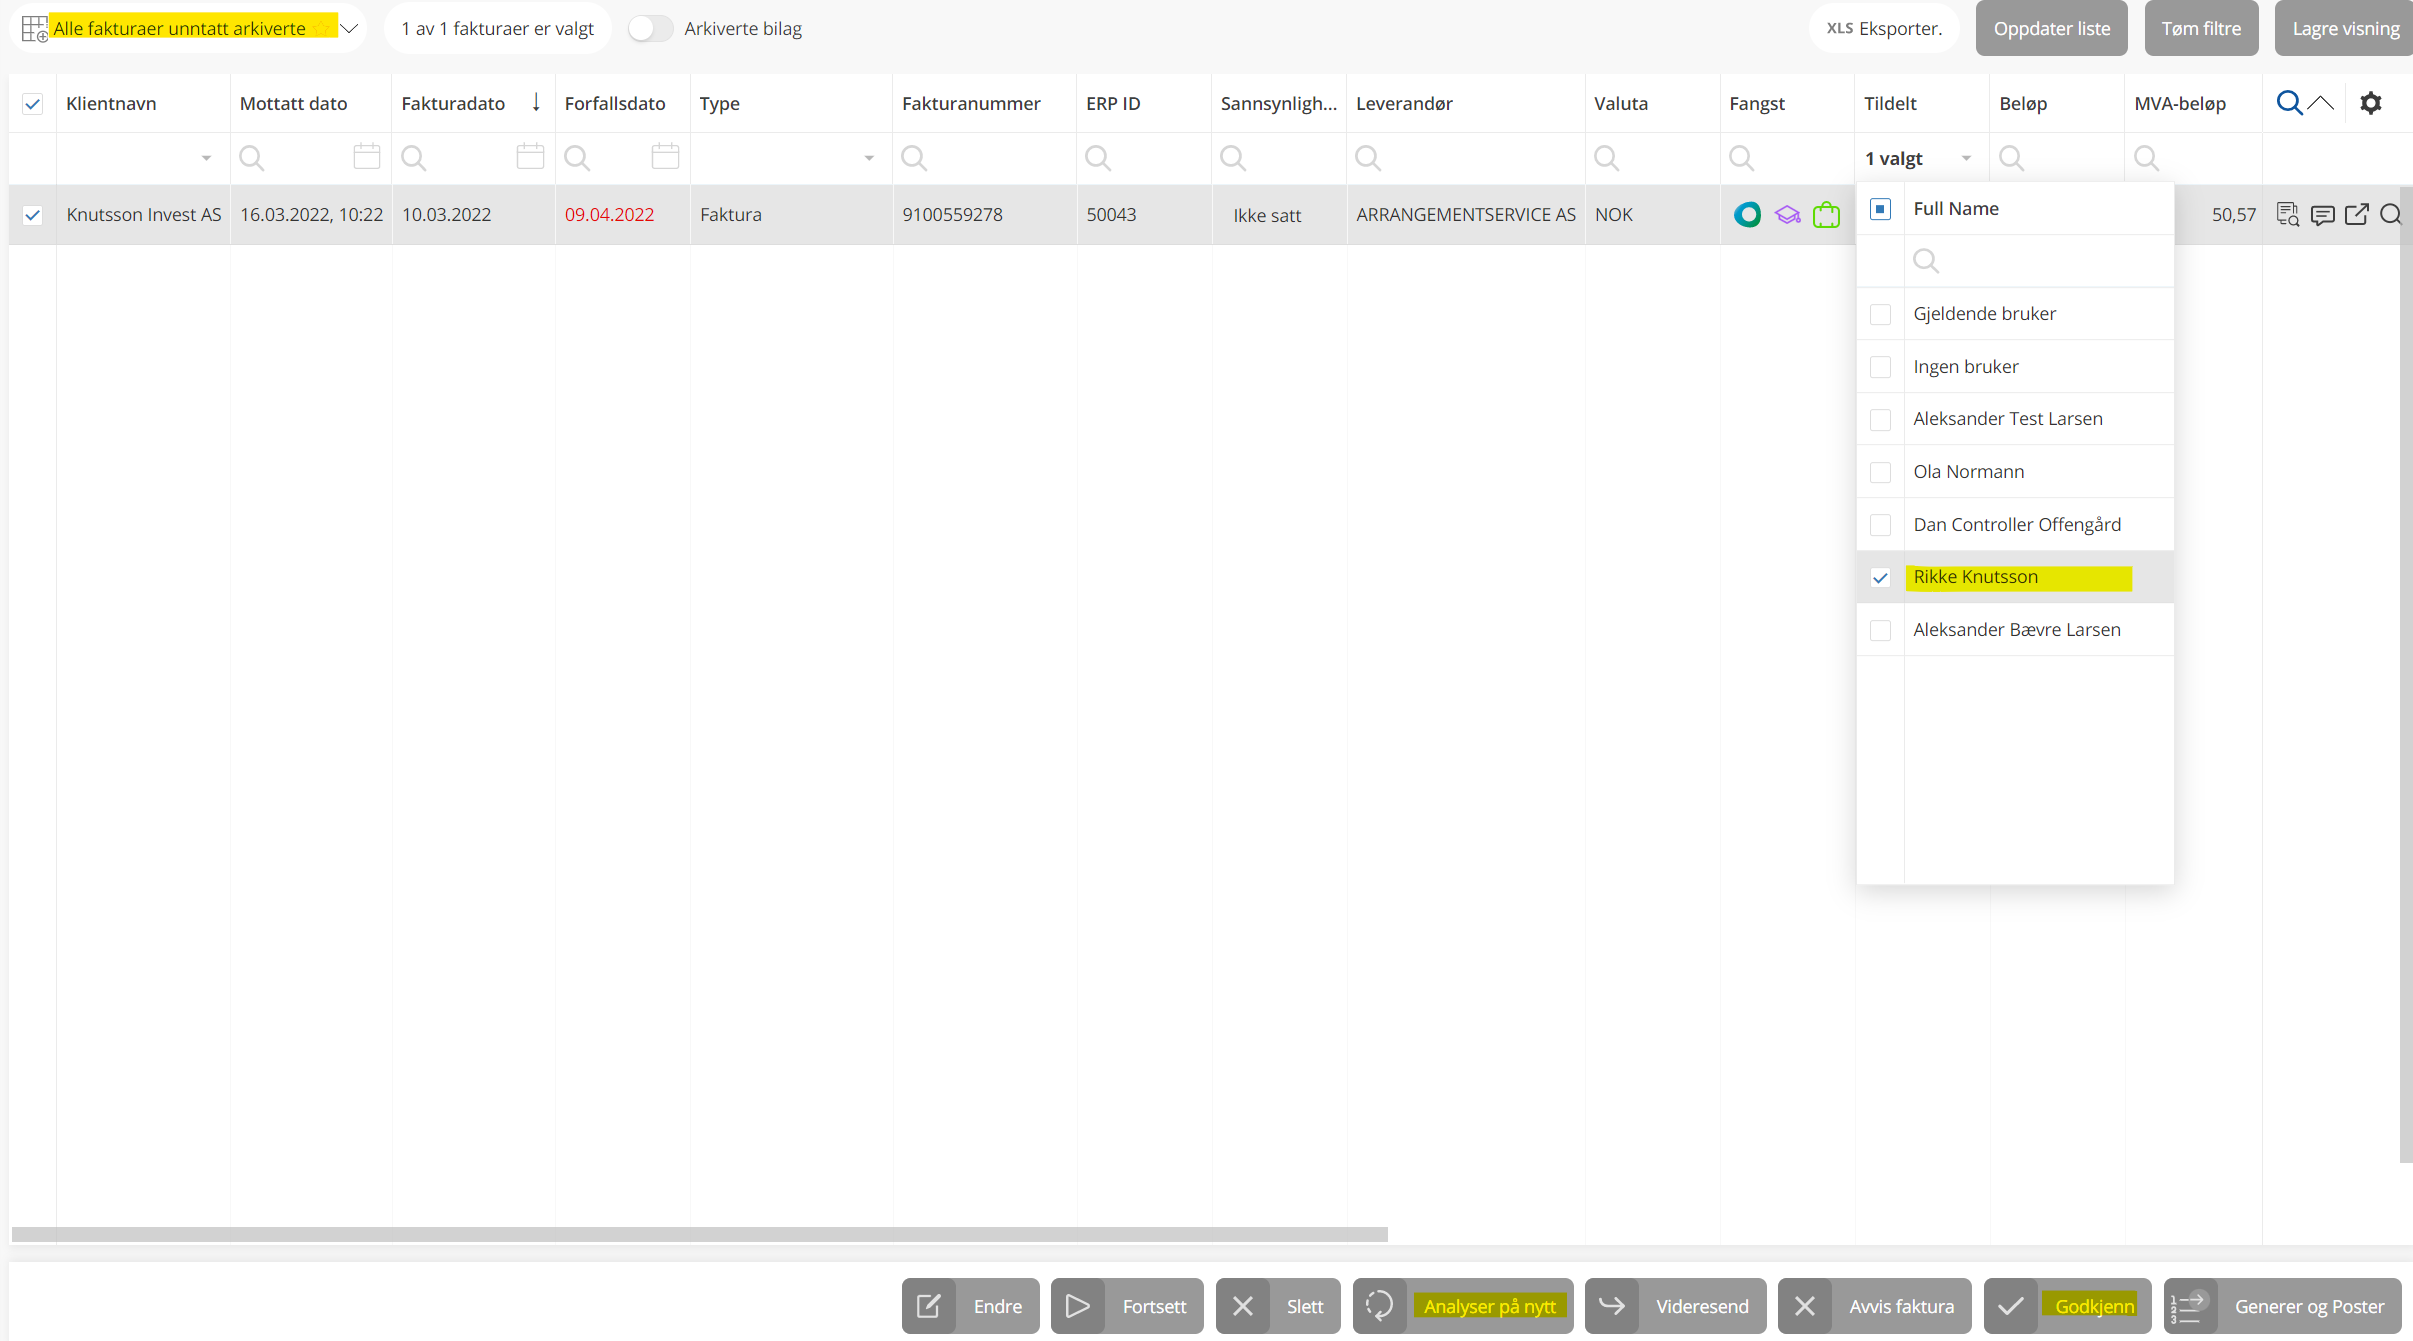2413x1341 pixels.
Task: Check the Ola Normann checkbox
Action: (x=1880, y=472)
